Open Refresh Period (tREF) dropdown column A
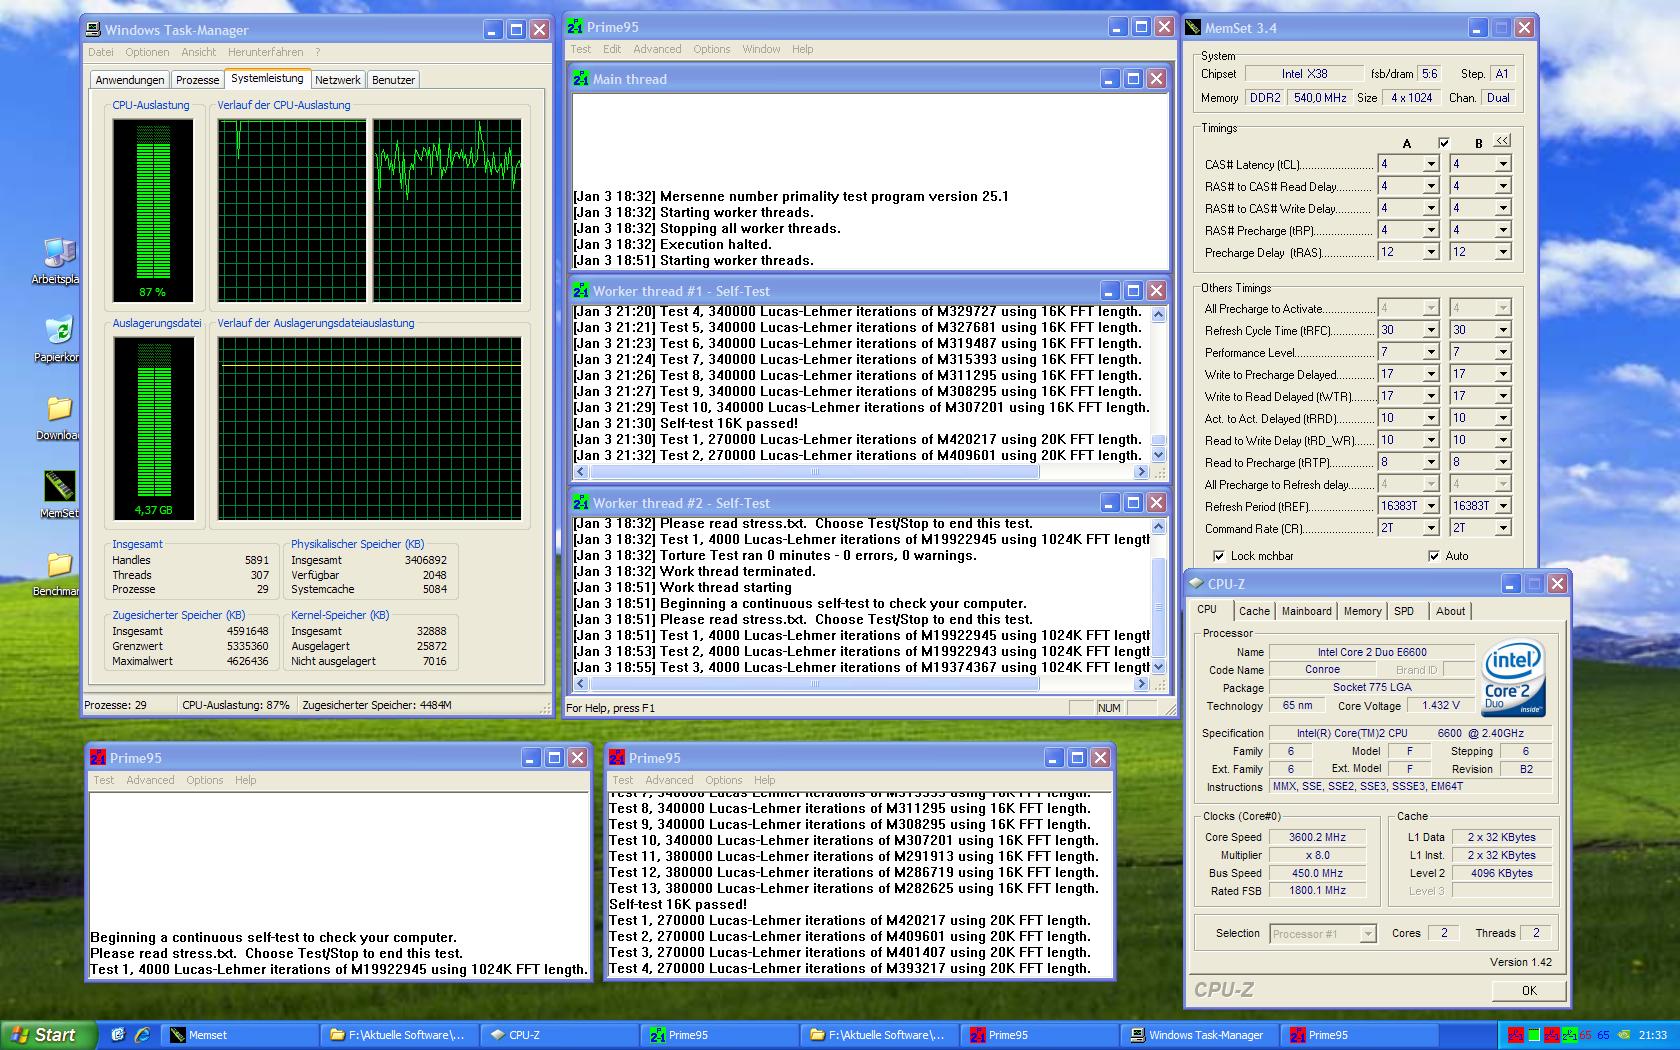The width and height of the screenshot is (1680, 1050). click(1431, 506)
